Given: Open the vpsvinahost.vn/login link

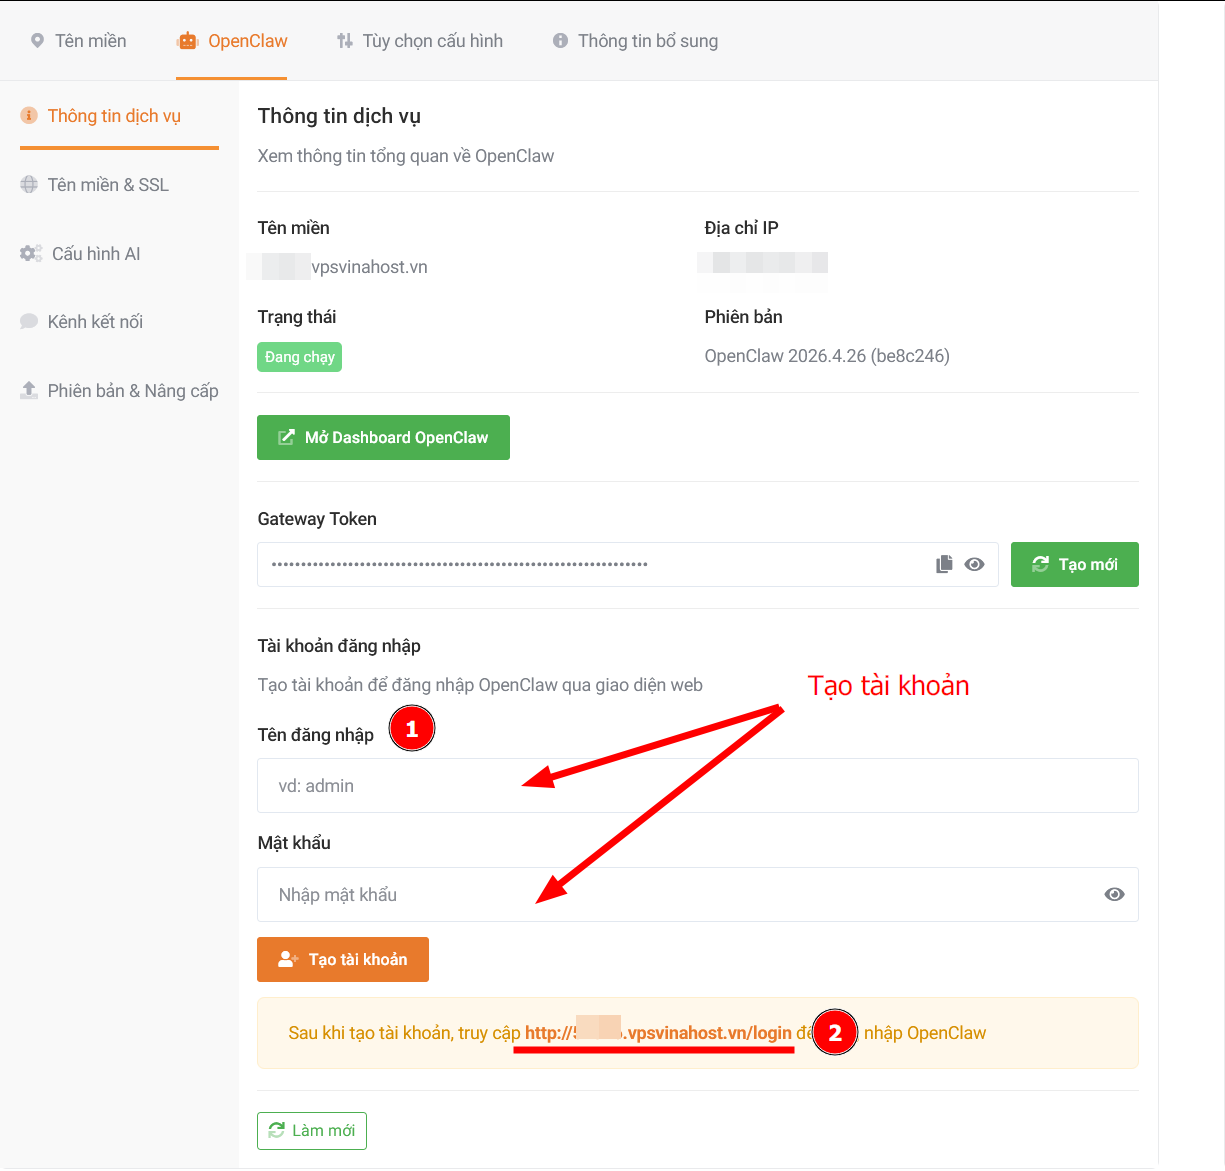Looking at the screenshot, I should click(x=658, y=1033).
